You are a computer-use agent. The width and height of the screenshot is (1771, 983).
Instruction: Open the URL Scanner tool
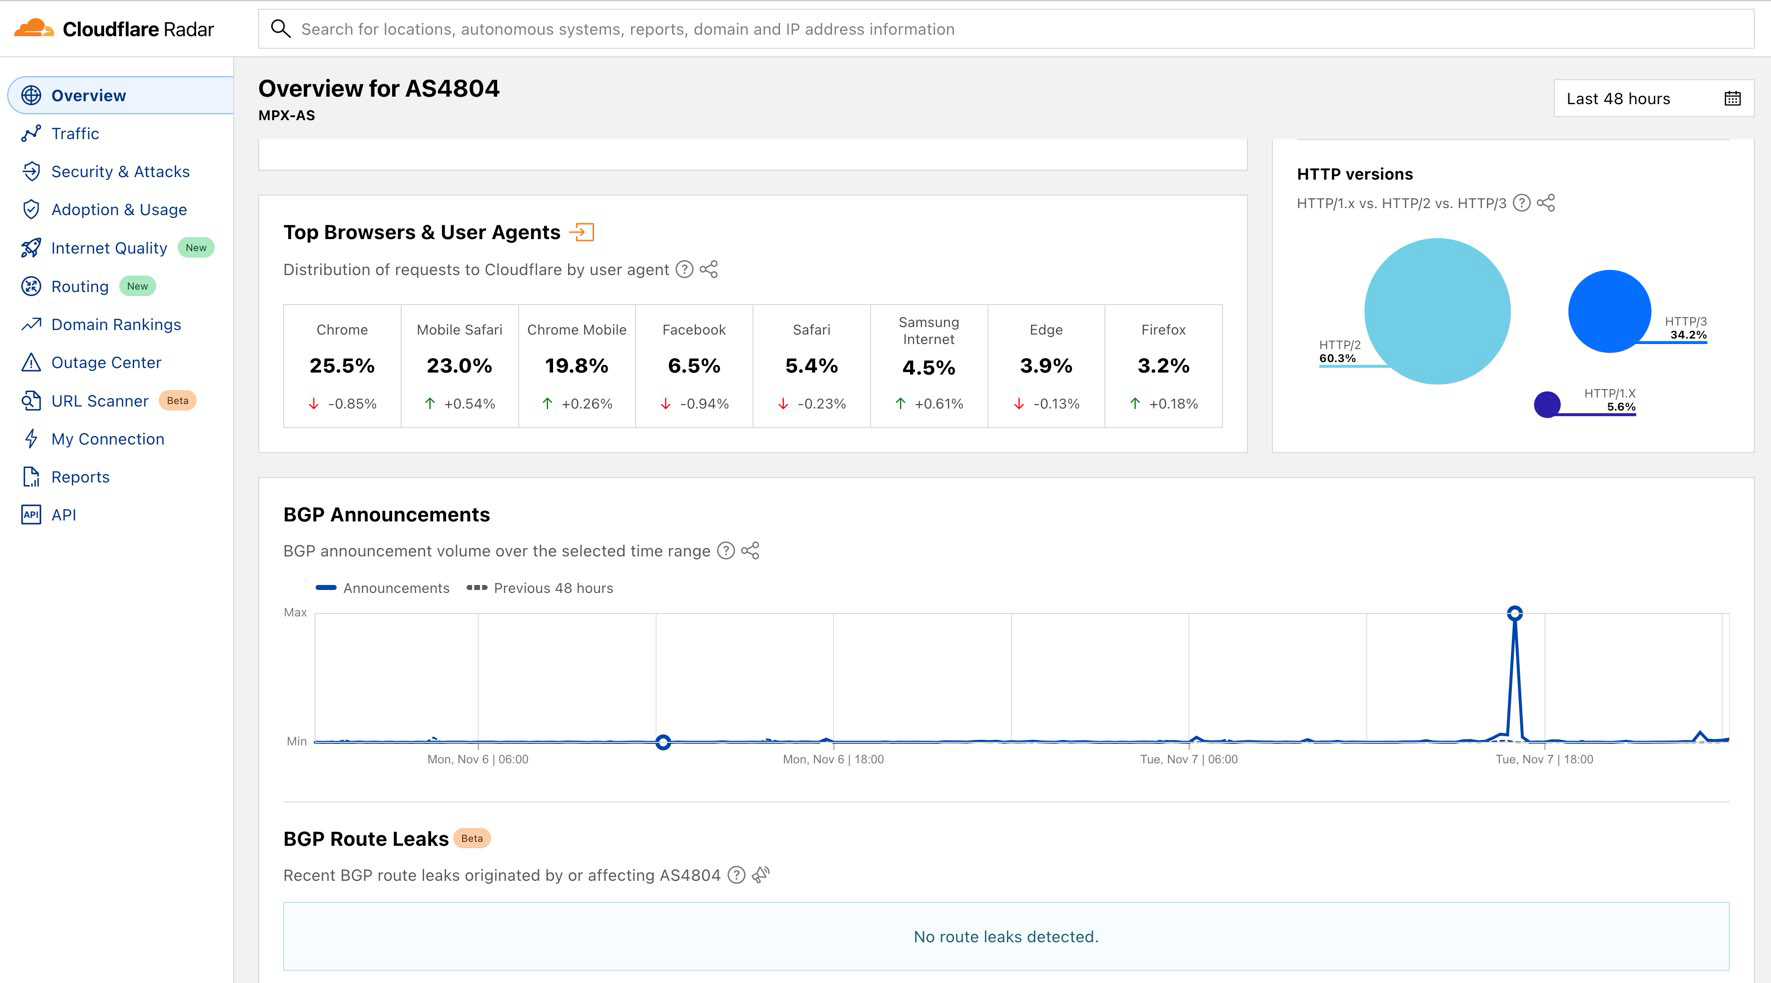tap(100, 401)
